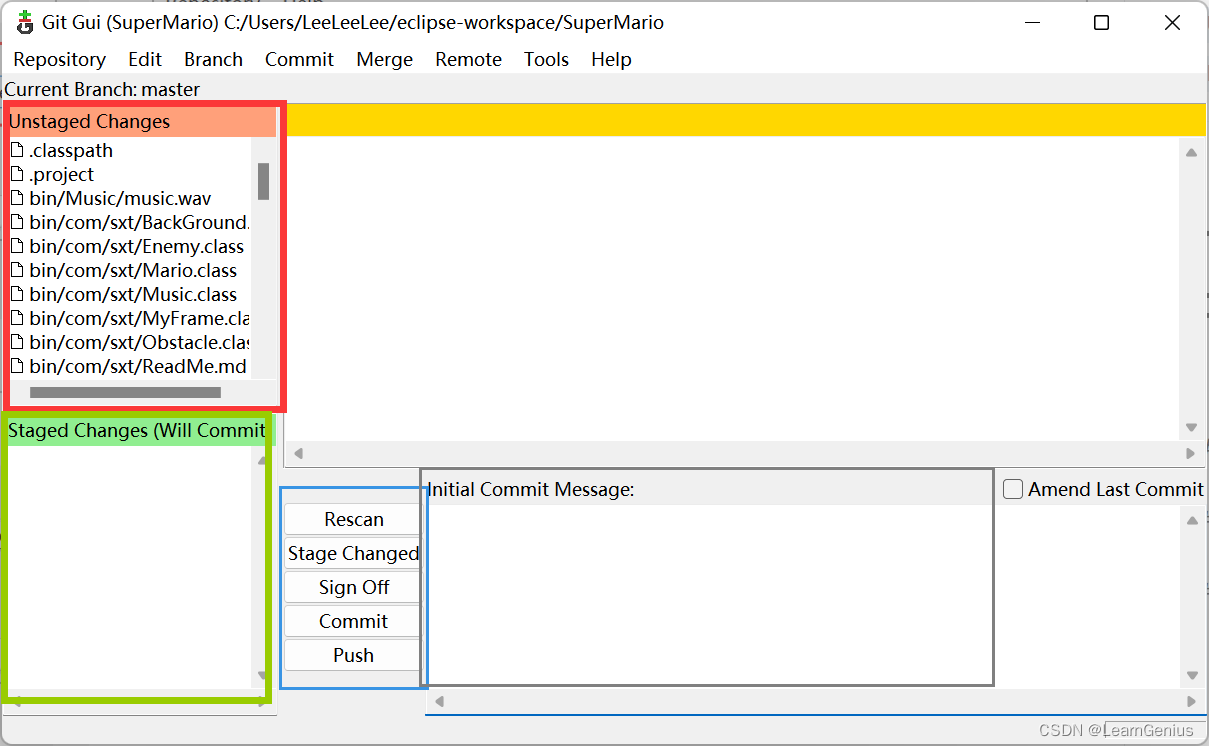Open the Help menu
The image size is (1209, 746).
pos(611,60)
